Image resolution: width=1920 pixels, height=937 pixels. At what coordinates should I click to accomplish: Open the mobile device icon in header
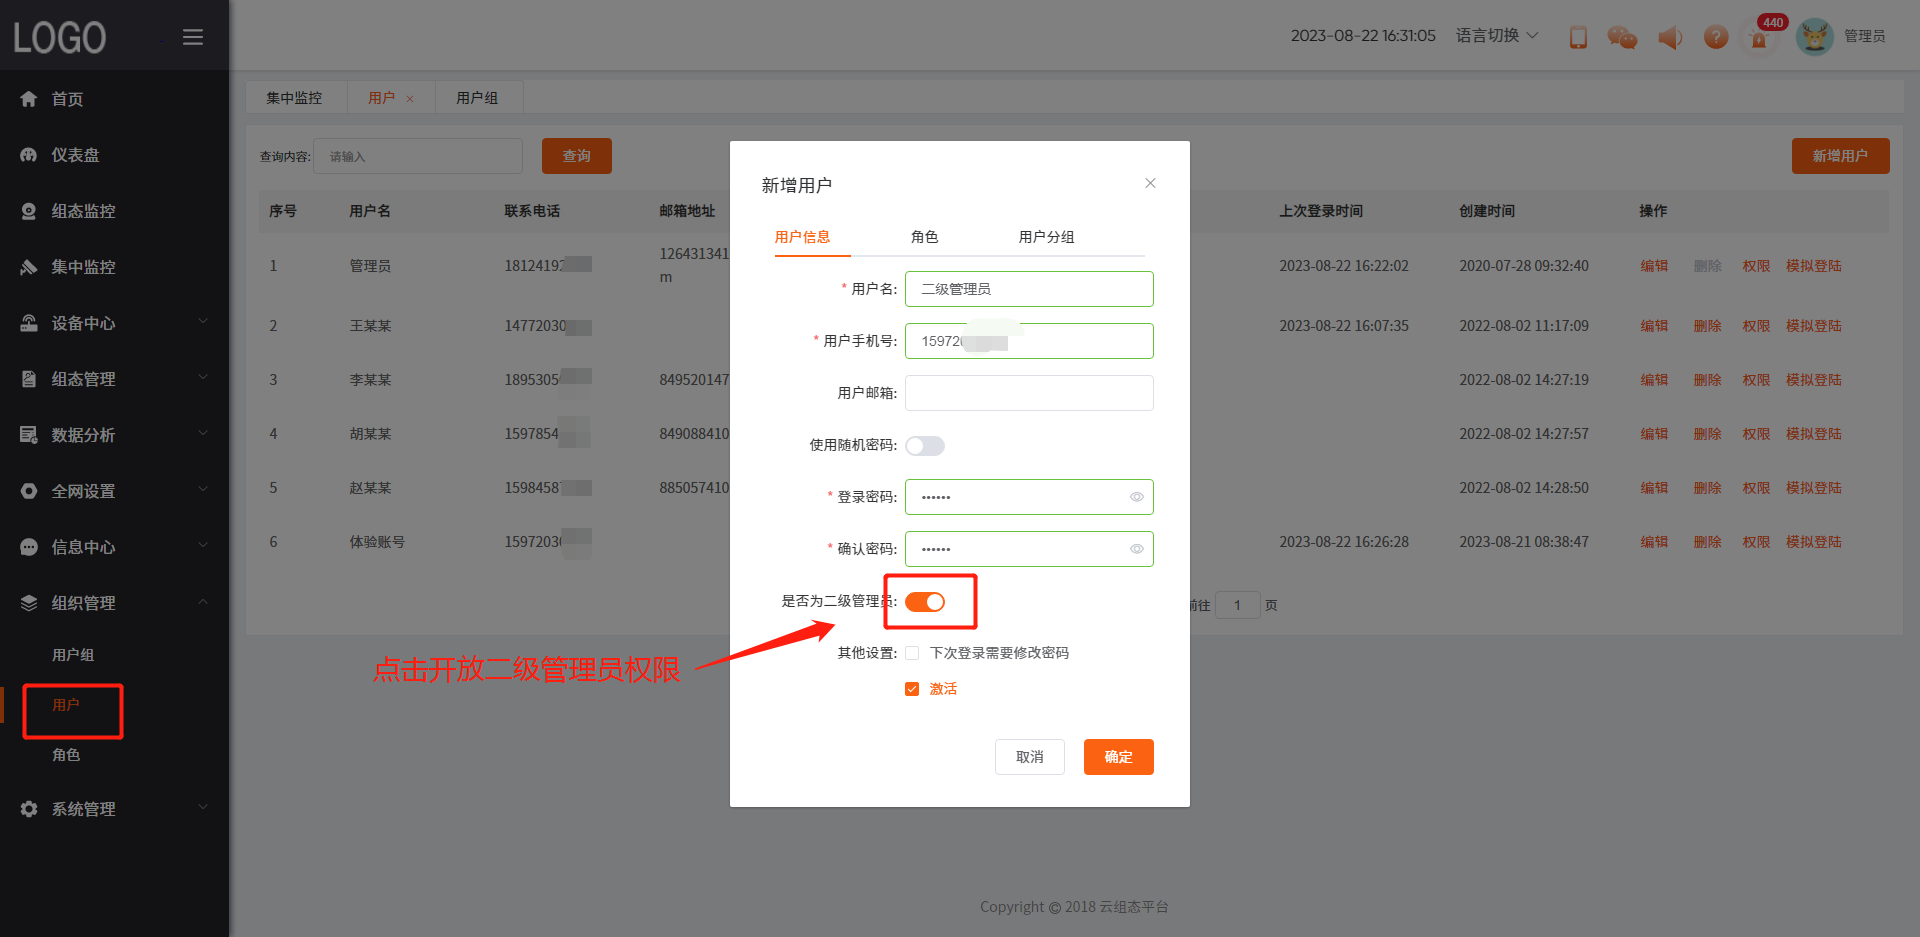pos(1578,37)
